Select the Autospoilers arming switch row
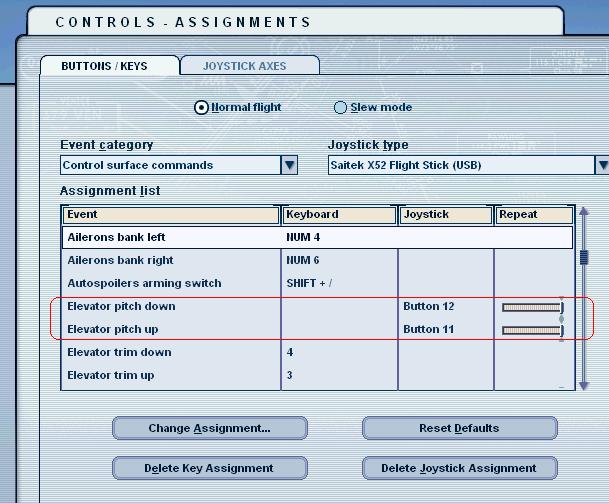This screenshot has height=503, width=609. [x=317, y=283]
